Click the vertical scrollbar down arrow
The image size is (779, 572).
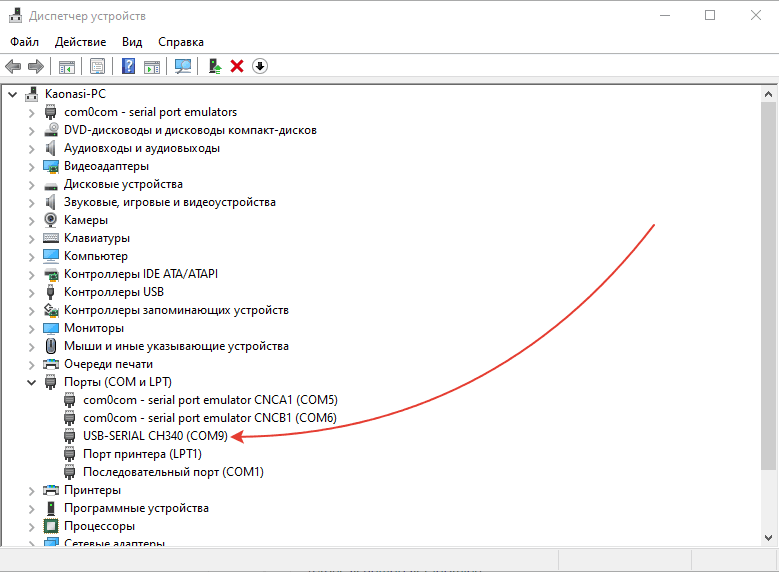pyautogui.click(x=767, y=537)
